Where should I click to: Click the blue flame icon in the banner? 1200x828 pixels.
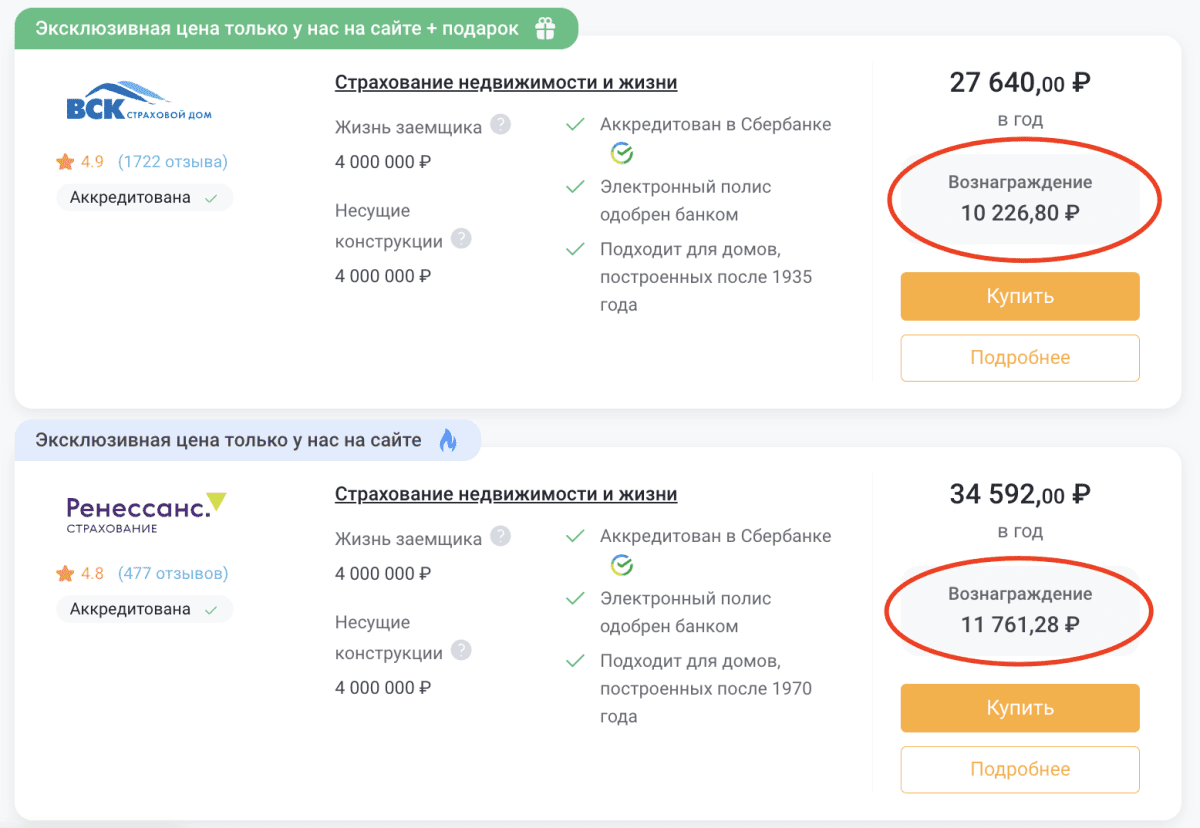(x=448, y=440)
